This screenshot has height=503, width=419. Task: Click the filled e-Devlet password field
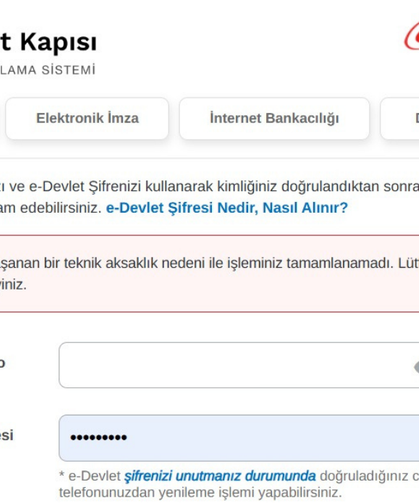[x=239, y=438]
